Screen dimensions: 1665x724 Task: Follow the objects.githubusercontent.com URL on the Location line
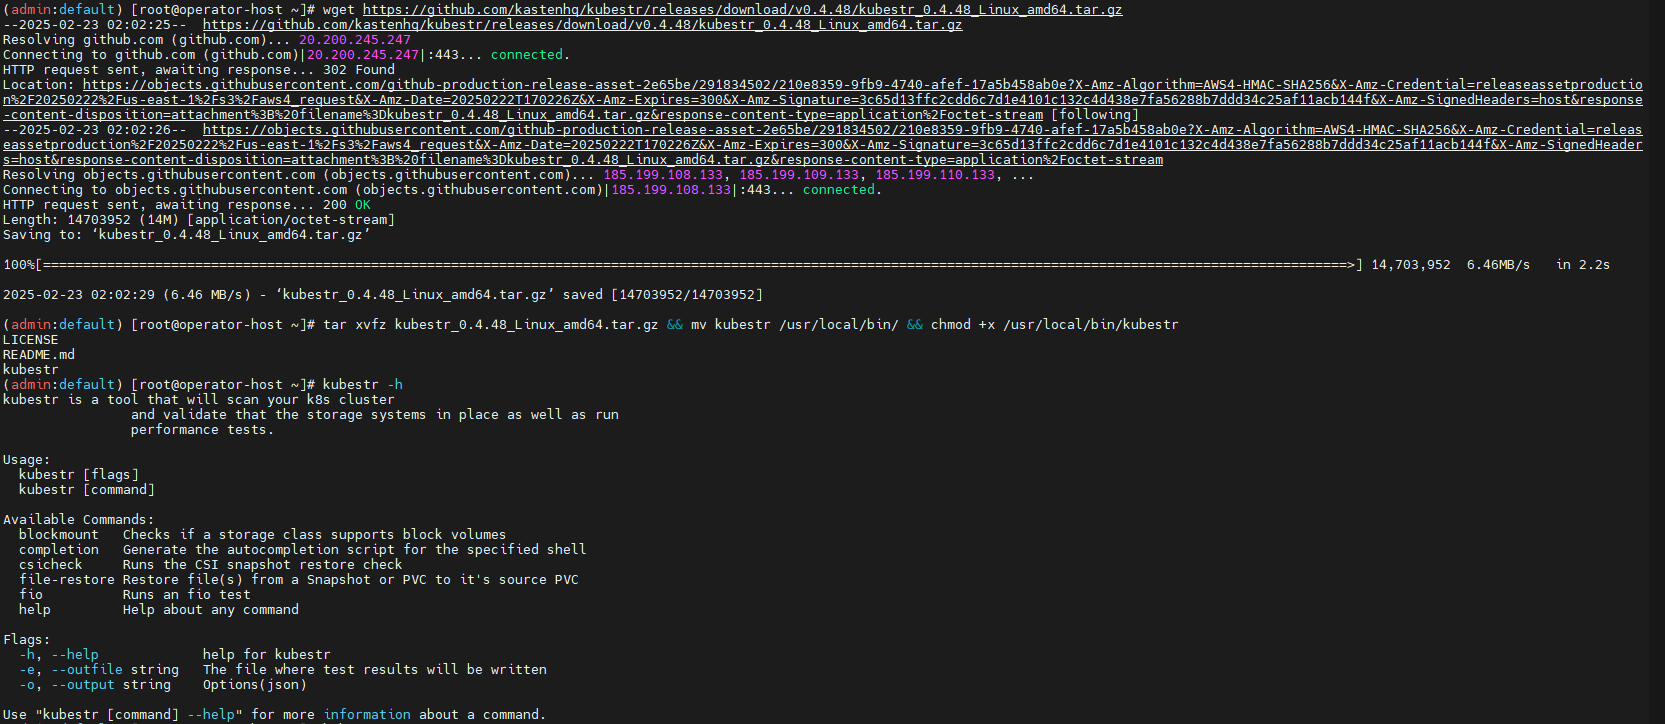[823, 100]
